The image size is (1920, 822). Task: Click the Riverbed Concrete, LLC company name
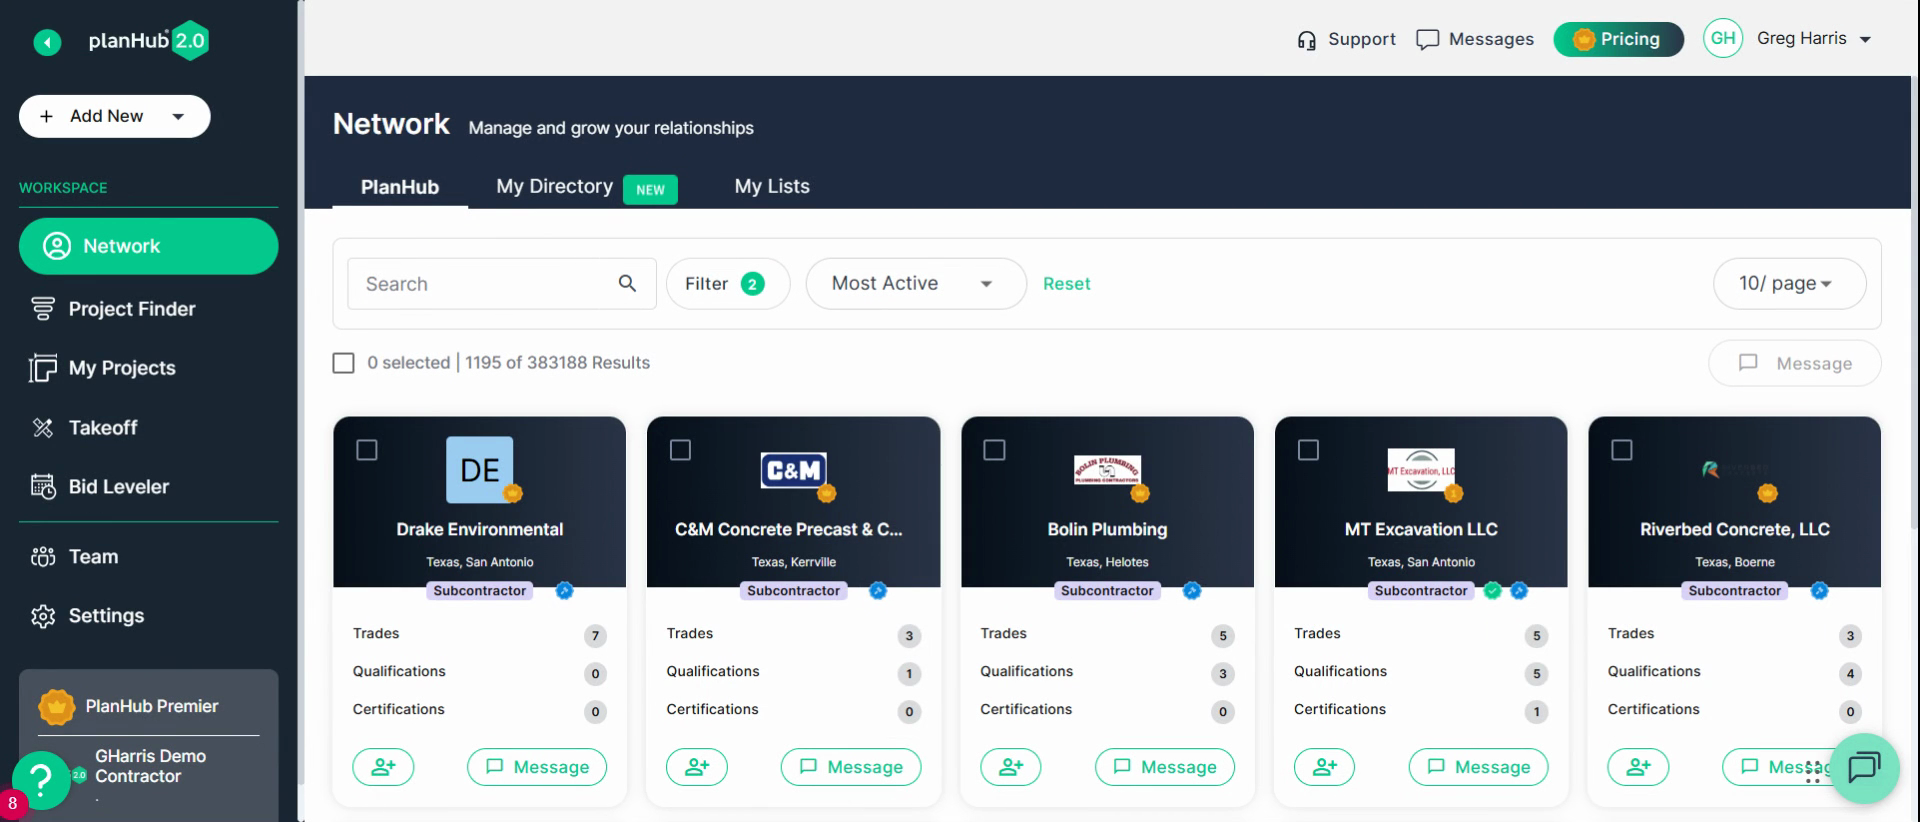(x=1735, y=530)
